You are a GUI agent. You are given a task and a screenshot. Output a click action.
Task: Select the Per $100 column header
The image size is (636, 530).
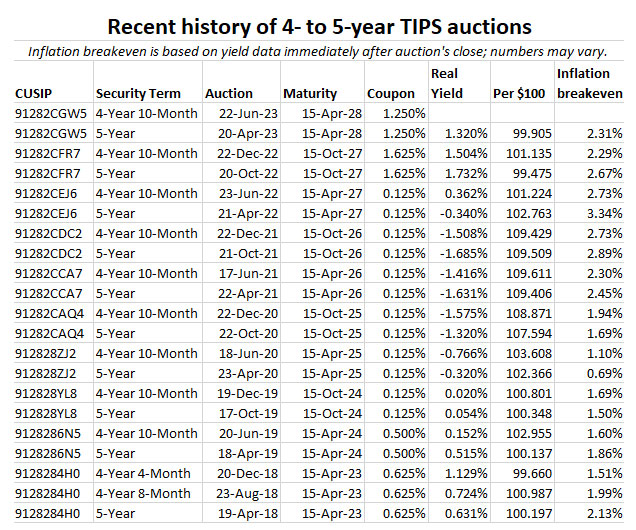click(x=518, y=93)
